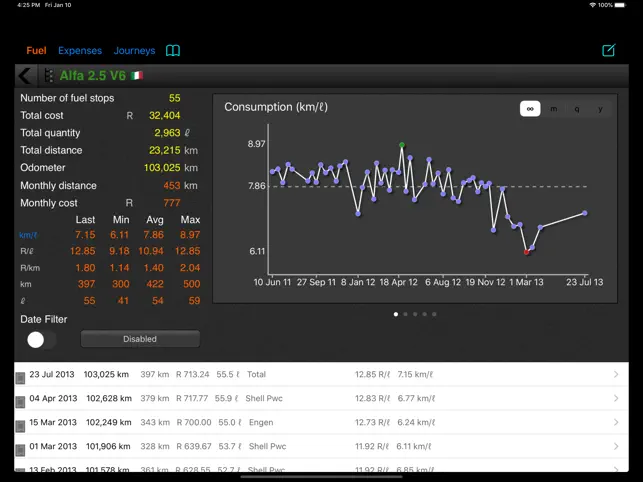643x482 pixels.
Task: Click 12.85 R/ℓ in 23 Jul row
Action: click(372, 374)
